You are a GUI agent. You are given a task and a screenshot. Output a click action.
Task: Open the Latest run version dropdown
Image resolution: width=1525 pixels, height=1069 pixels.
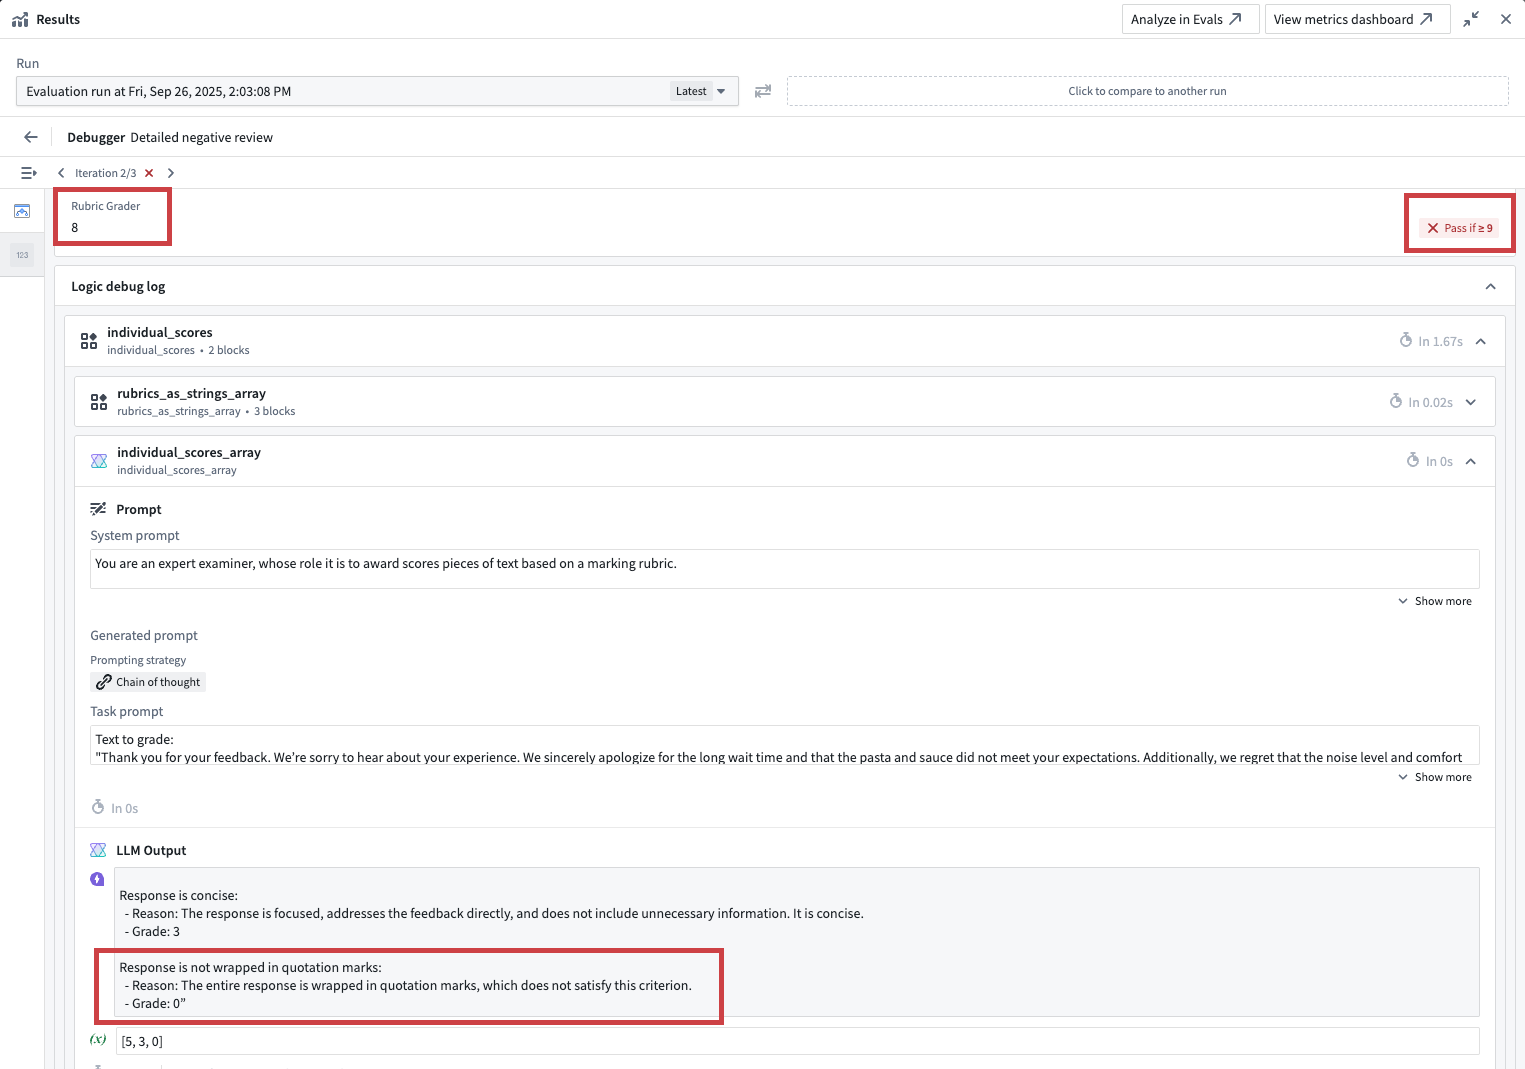click(702, 91)
